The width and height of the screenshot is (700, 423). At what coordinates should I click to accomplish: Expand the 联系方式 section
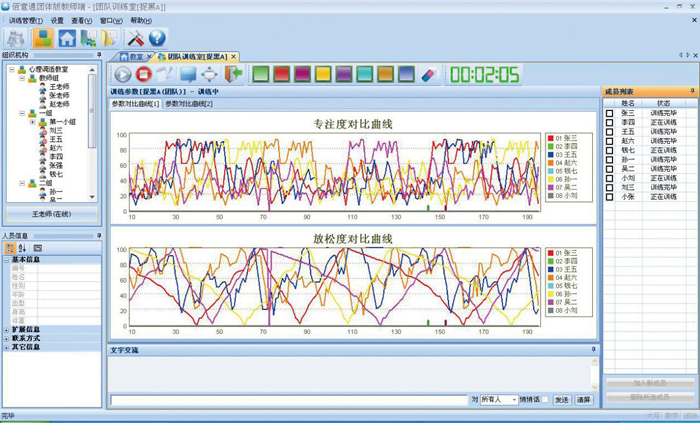pyautogui.click(x=7, y=338)
